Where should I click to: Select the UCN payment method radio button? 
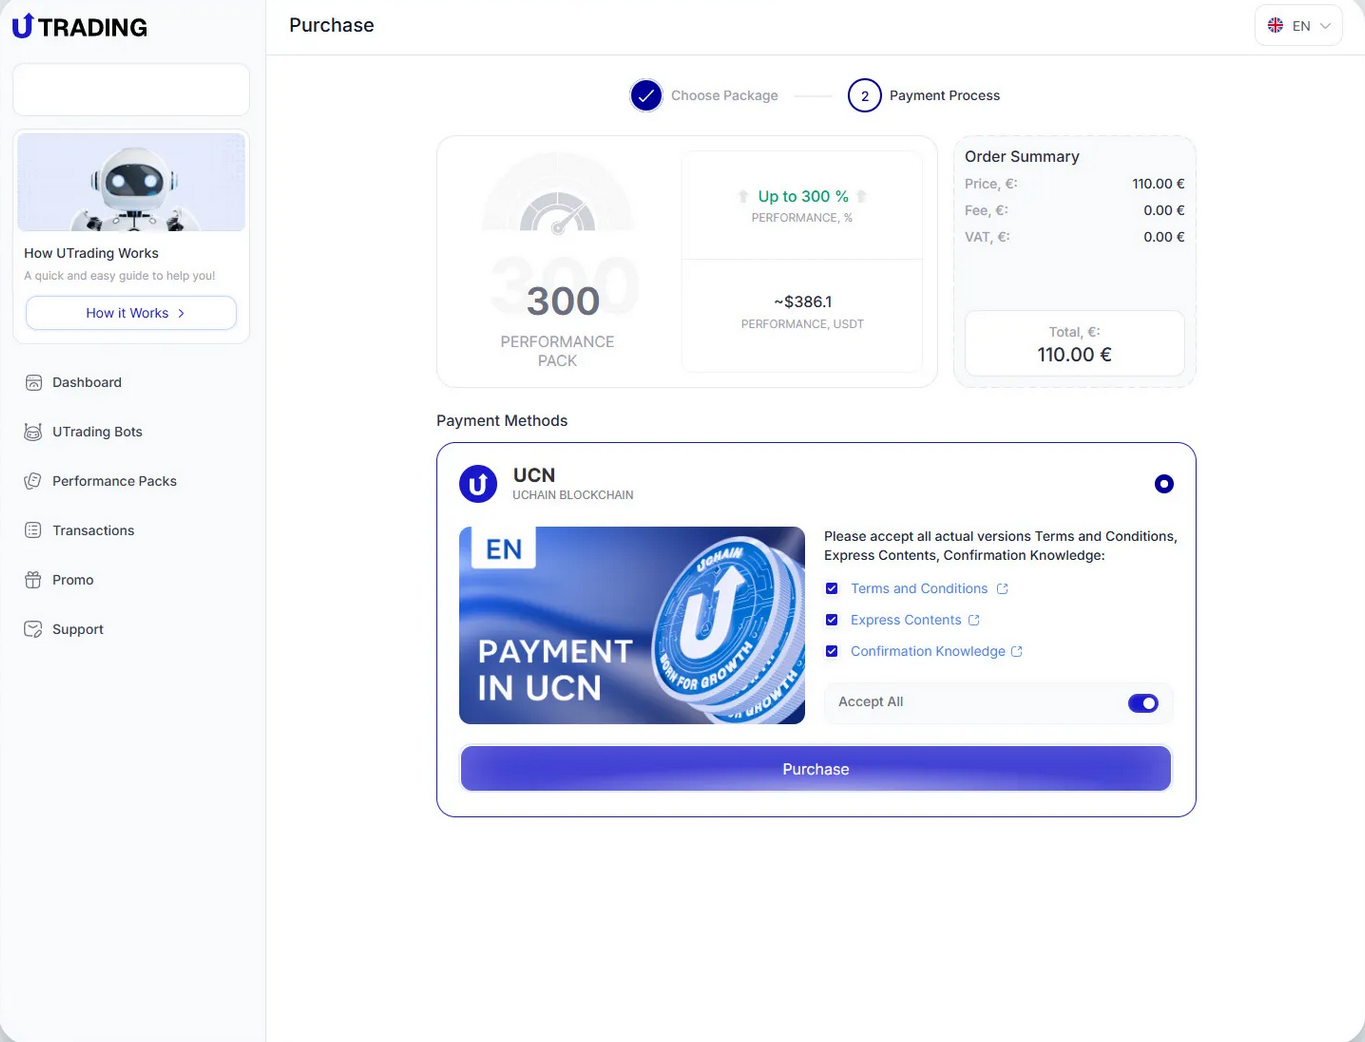pyautogui.click(x=1163, y=484)
